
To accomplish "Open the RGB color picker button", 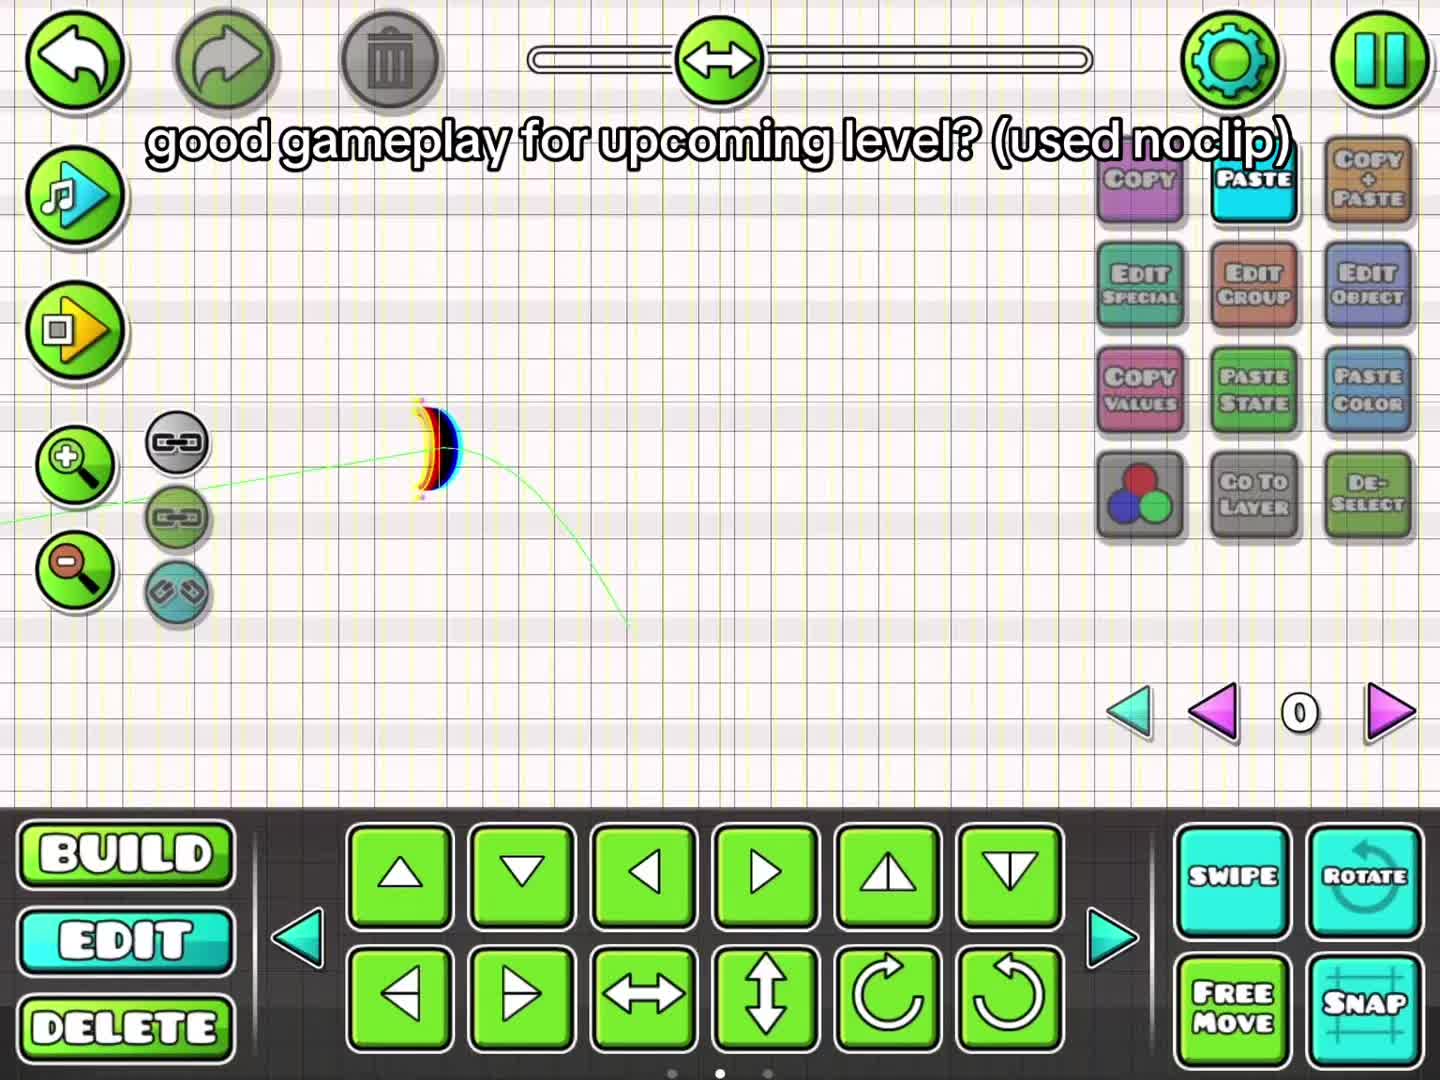I will 1140,495.
